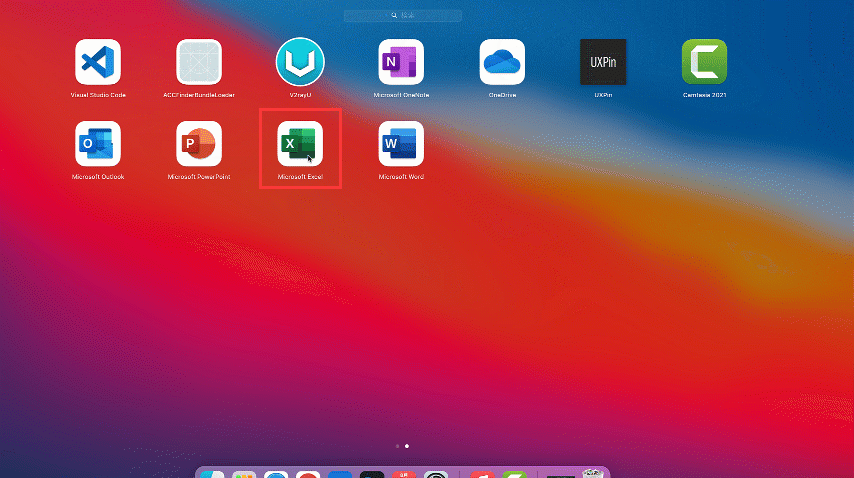Open the V2rayU application
Image resolution: width=854 pixels, height=478 pixels.
tap(300, 62)
